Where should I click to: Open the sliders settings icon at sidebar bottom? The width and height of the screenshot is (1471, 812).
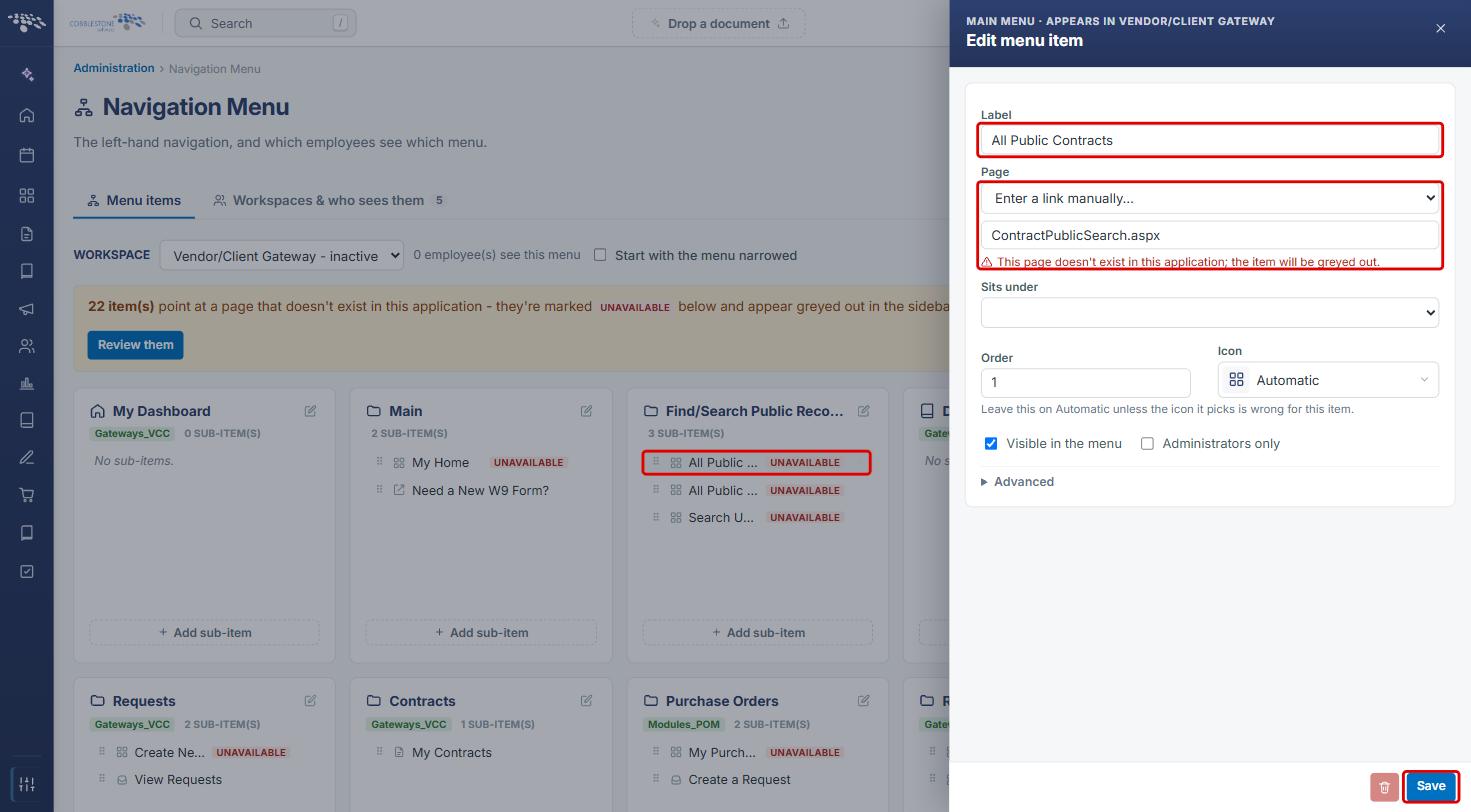27,784
